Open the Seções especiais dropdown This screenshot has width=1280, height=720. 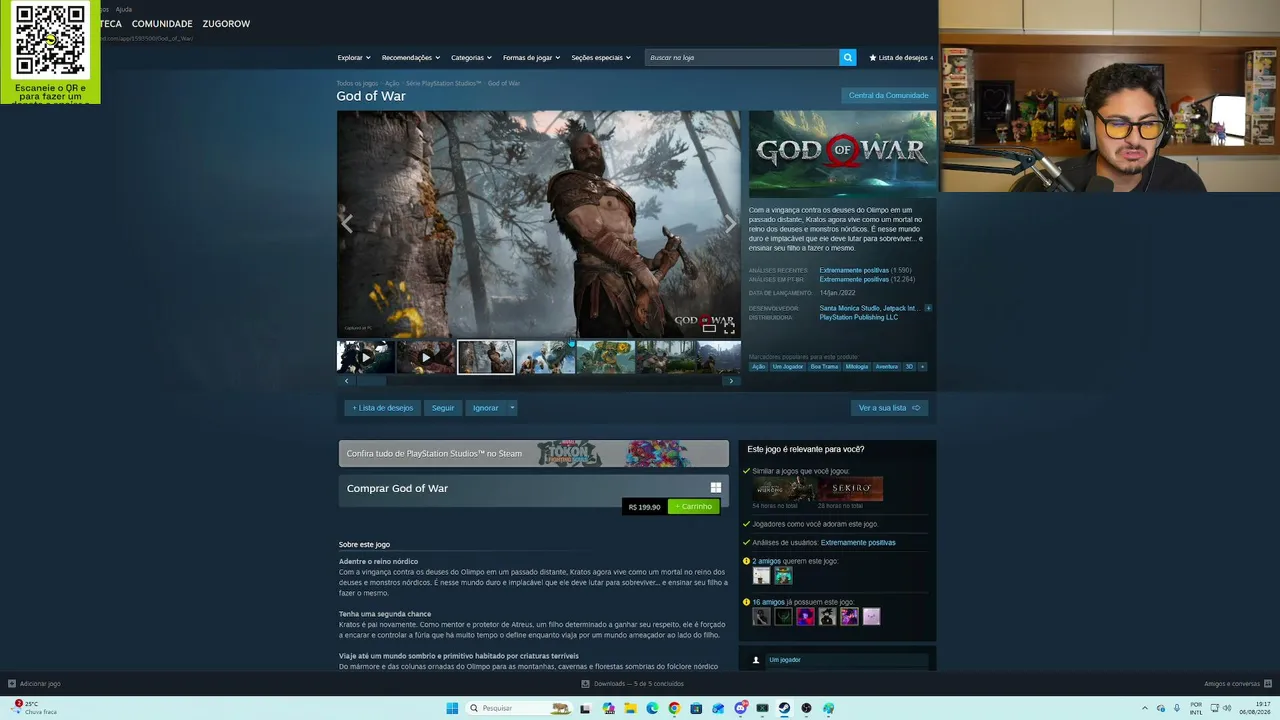pos(601,58)
